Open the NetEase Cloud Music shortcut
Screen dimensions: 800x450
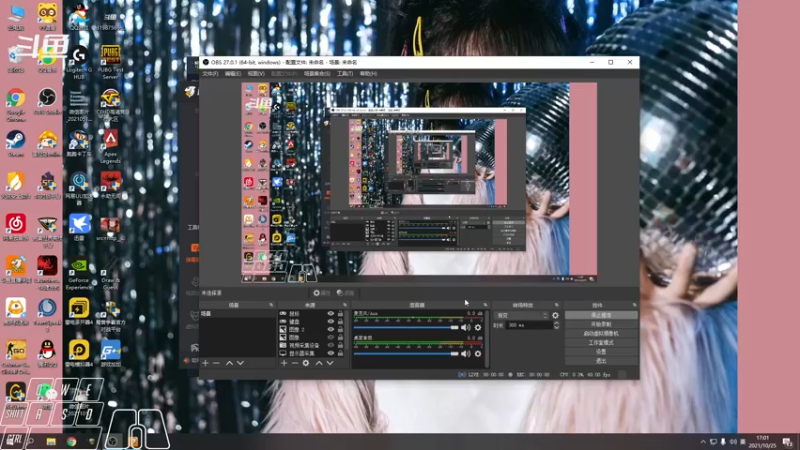[x=16, y=227]
